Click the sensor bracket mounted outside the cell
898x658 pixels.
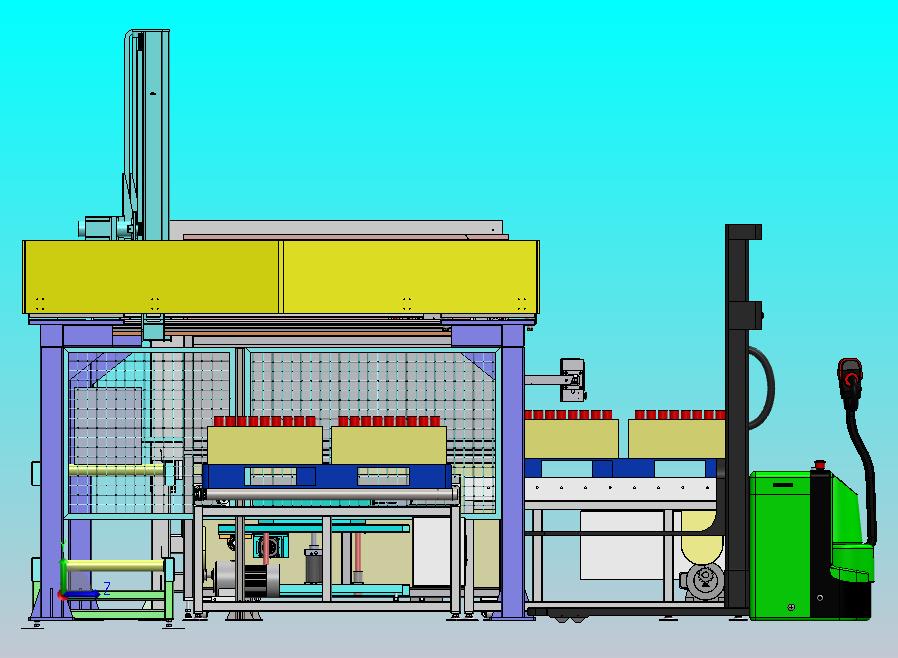[x=572, y=380]
